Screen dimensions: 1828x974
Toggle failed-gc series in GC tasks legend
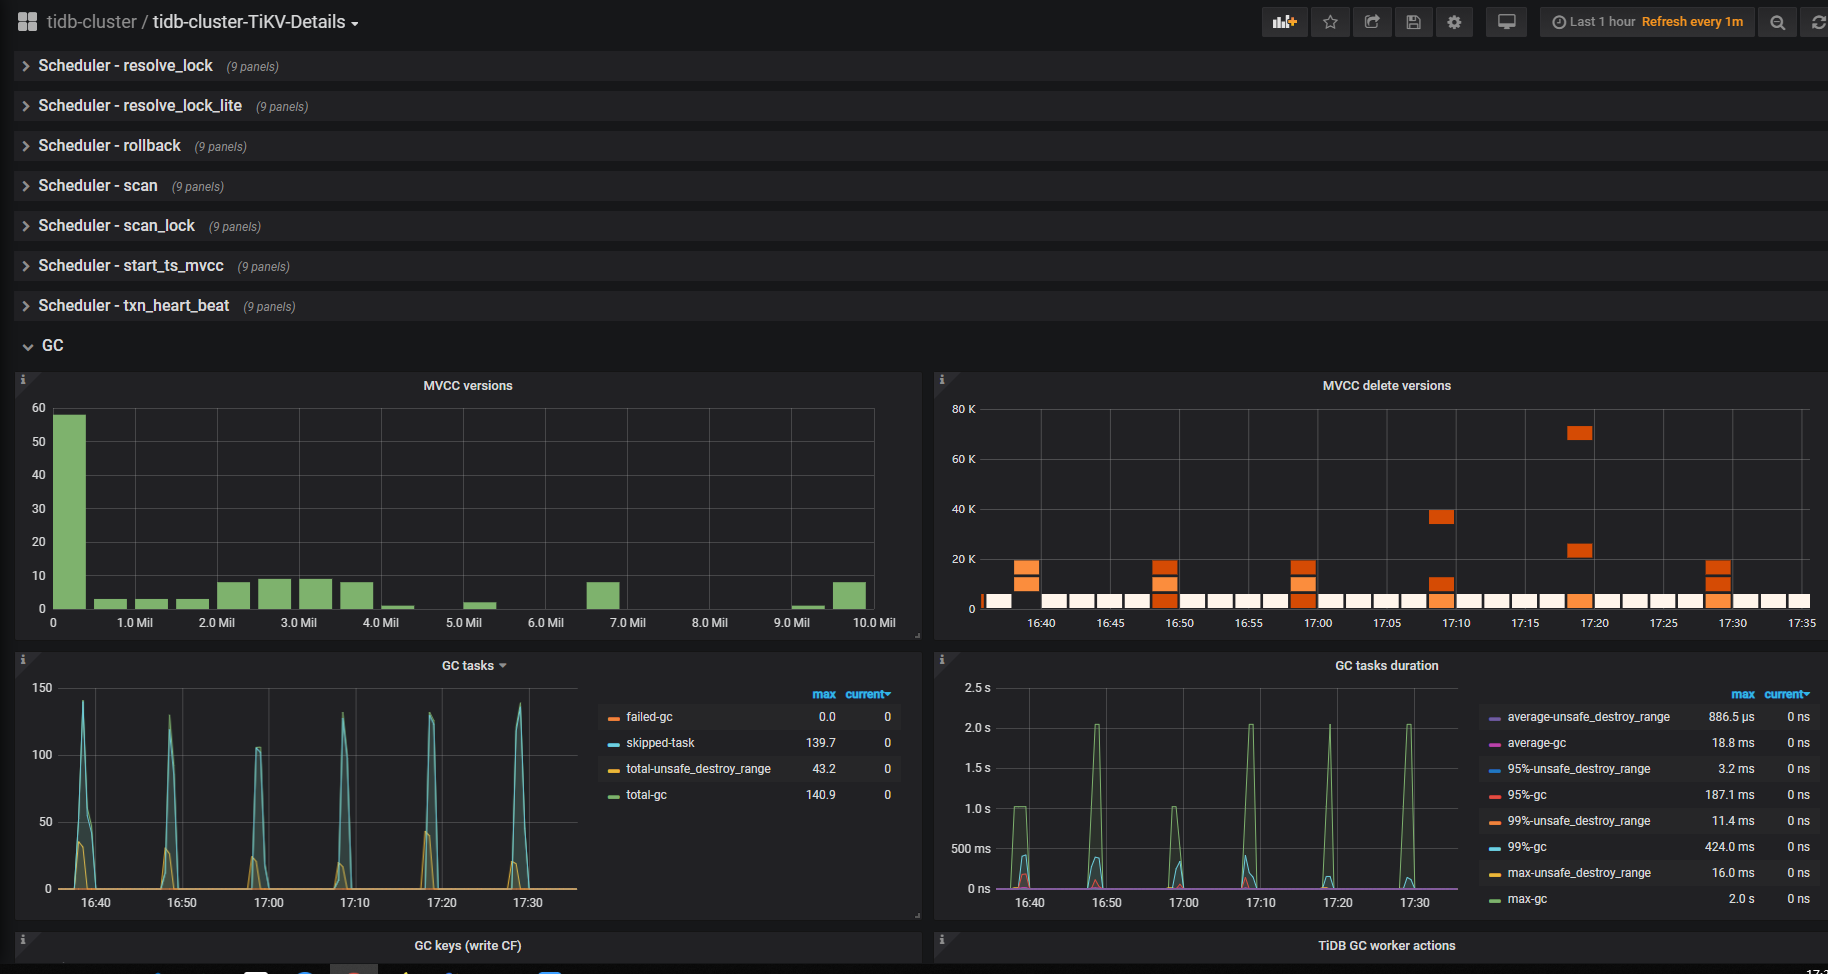pyautogui.click(x=649, y=717)
